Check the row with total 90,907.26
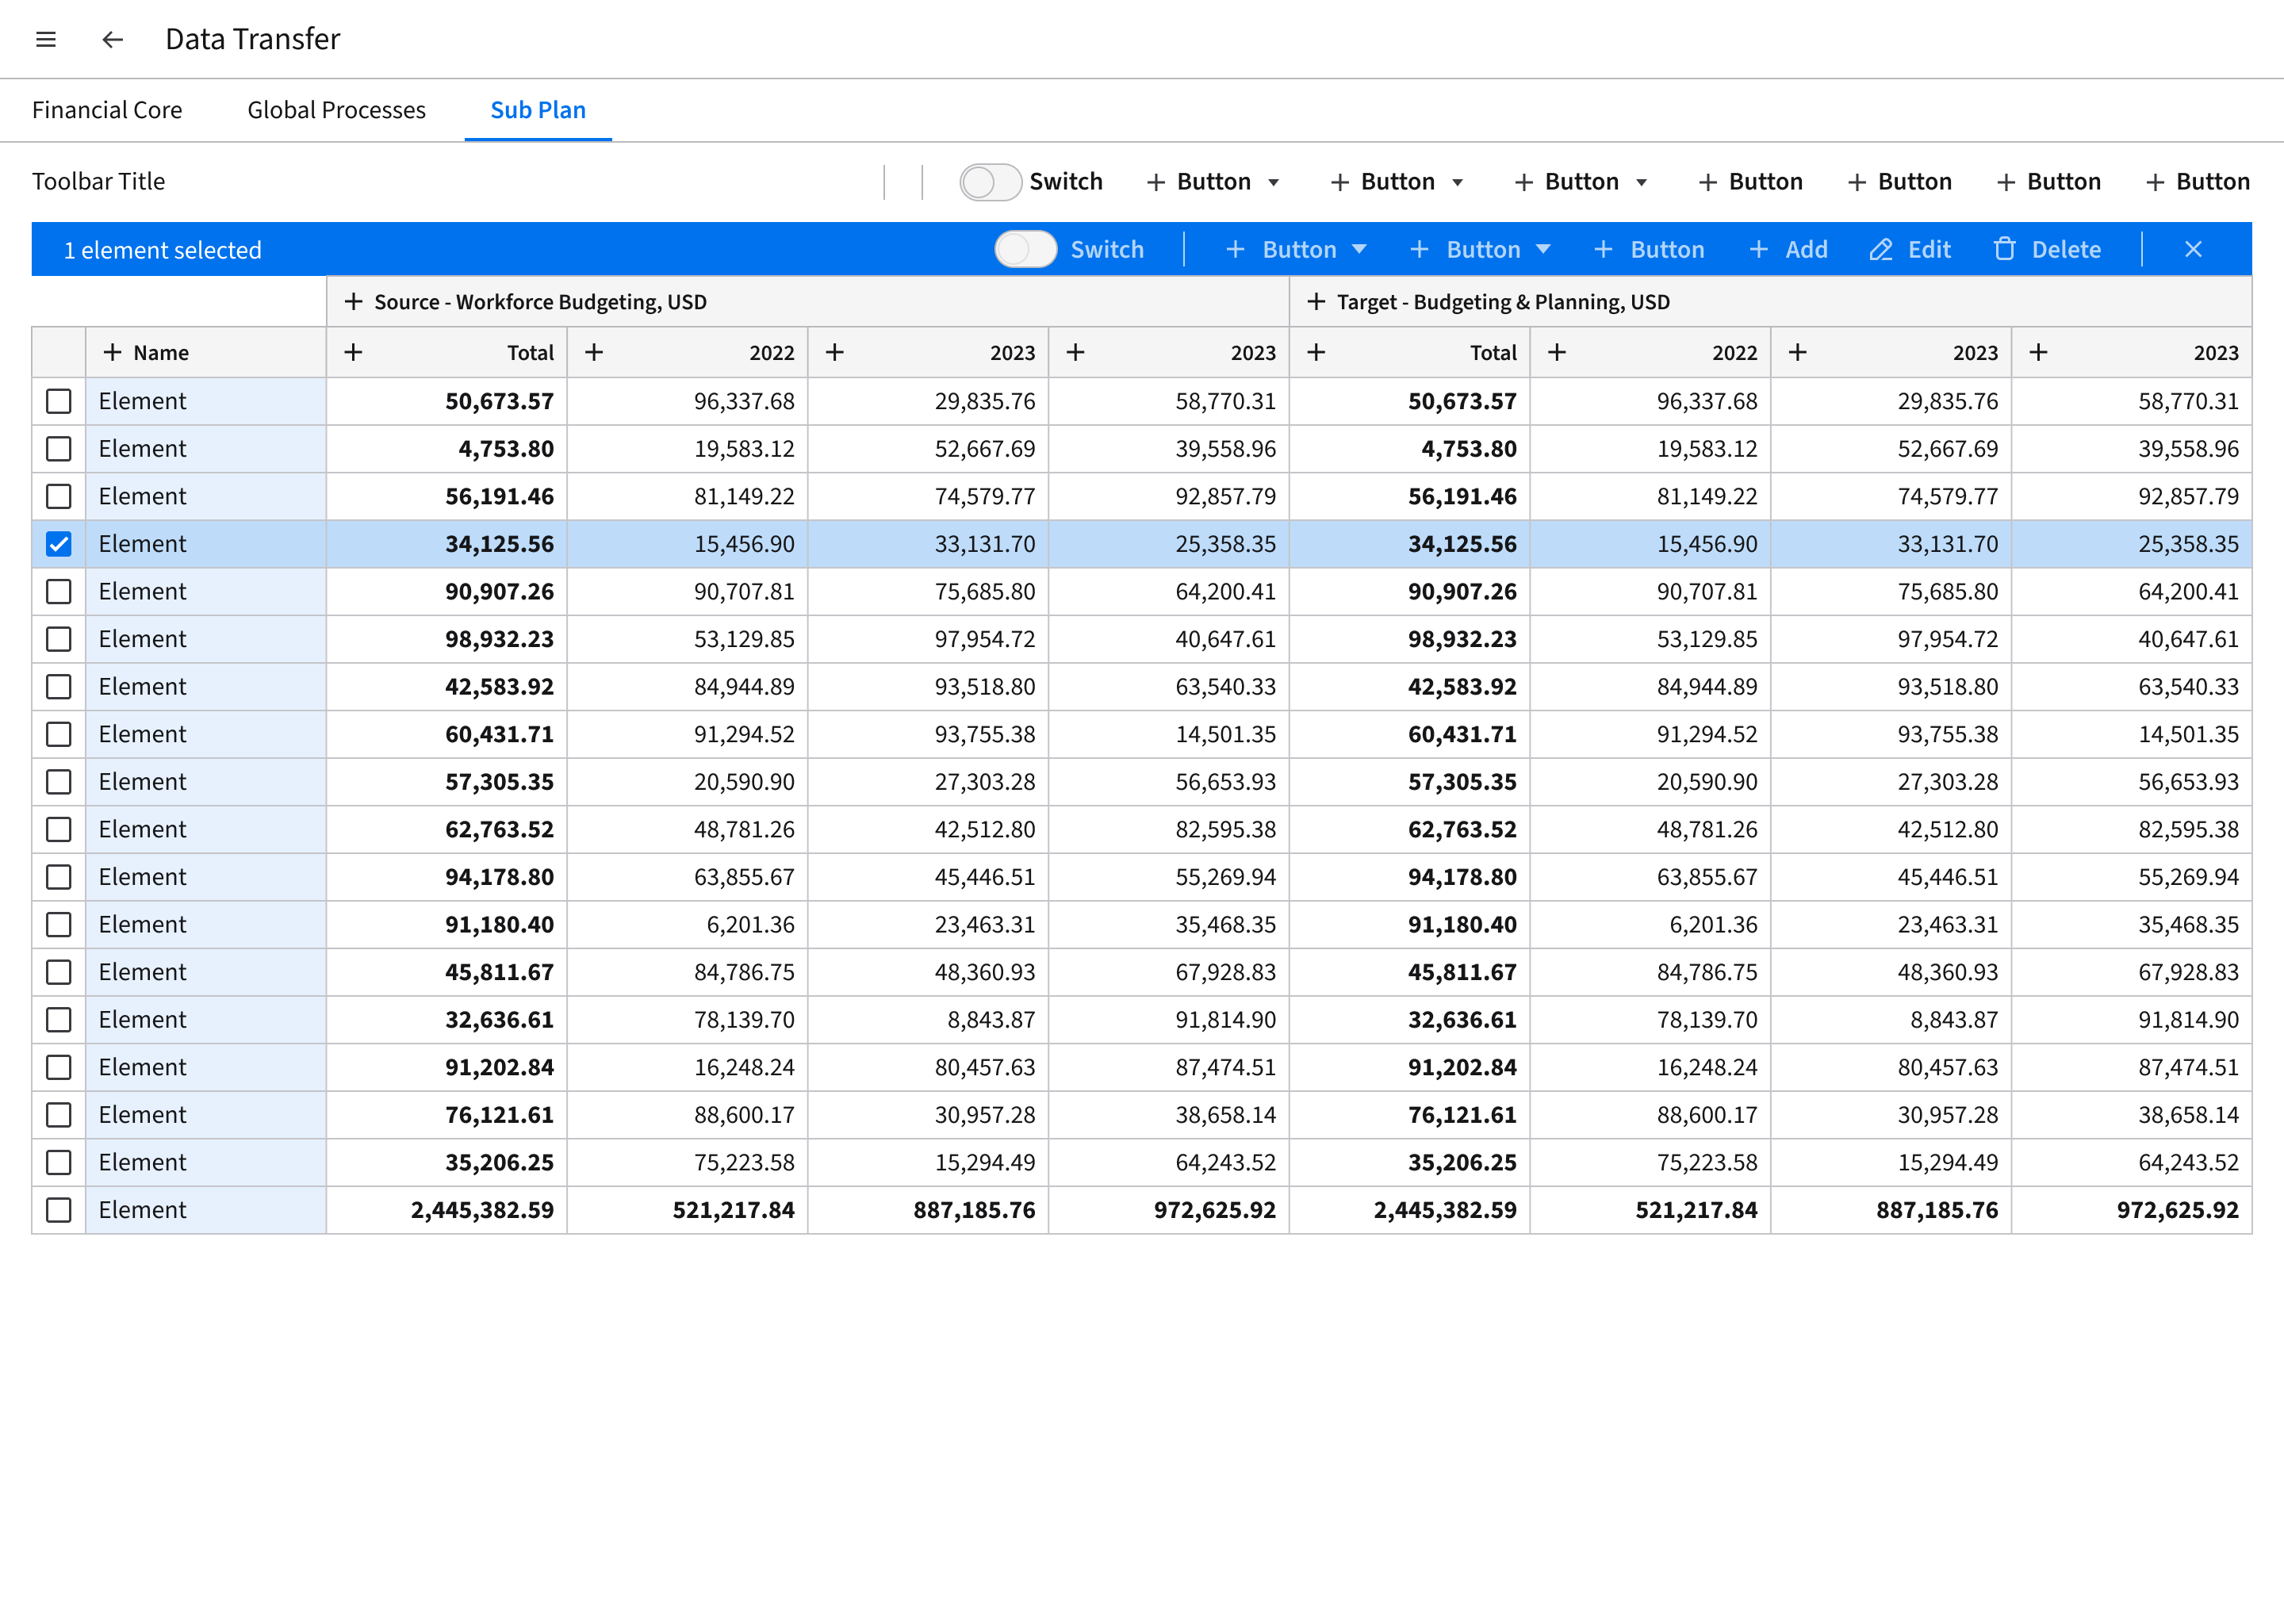The height and width of the screenshot is (1624, 2284). coord(59,592)
